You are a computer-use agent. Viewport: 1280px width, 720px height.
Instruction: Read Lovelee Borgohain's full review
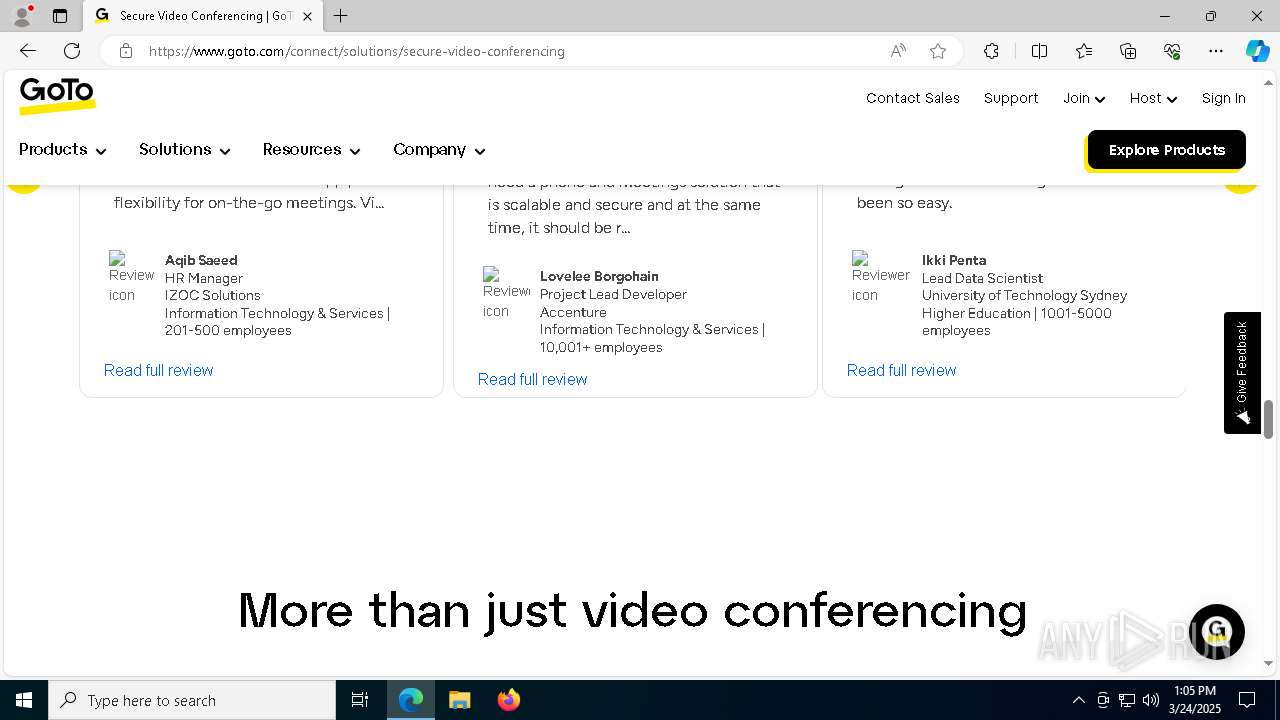click(532, 379)
